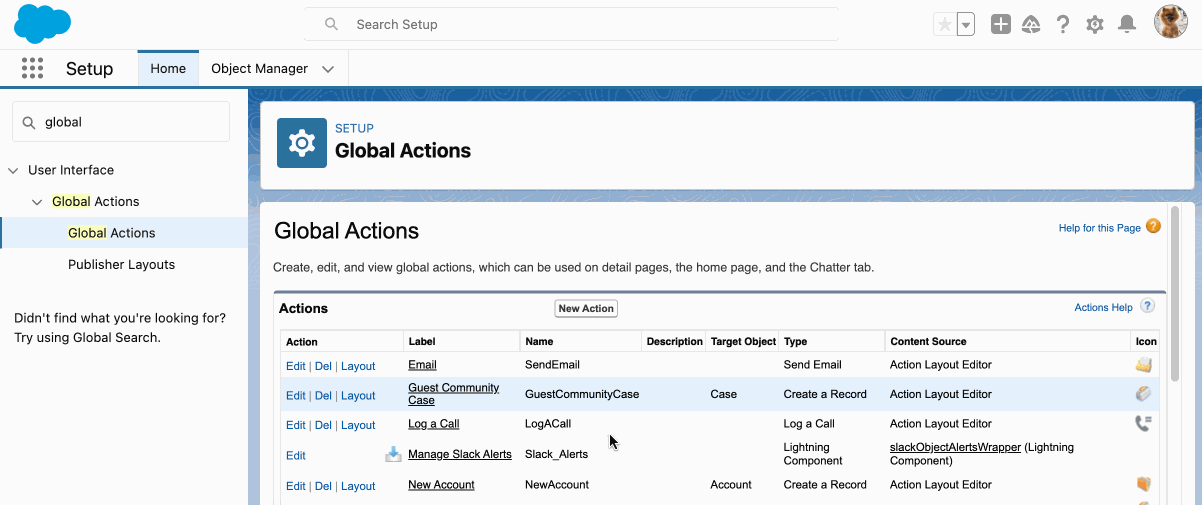Open Publisher Layouts in the sidebar
Screen dimensions: 1202x505
[121, 265]
